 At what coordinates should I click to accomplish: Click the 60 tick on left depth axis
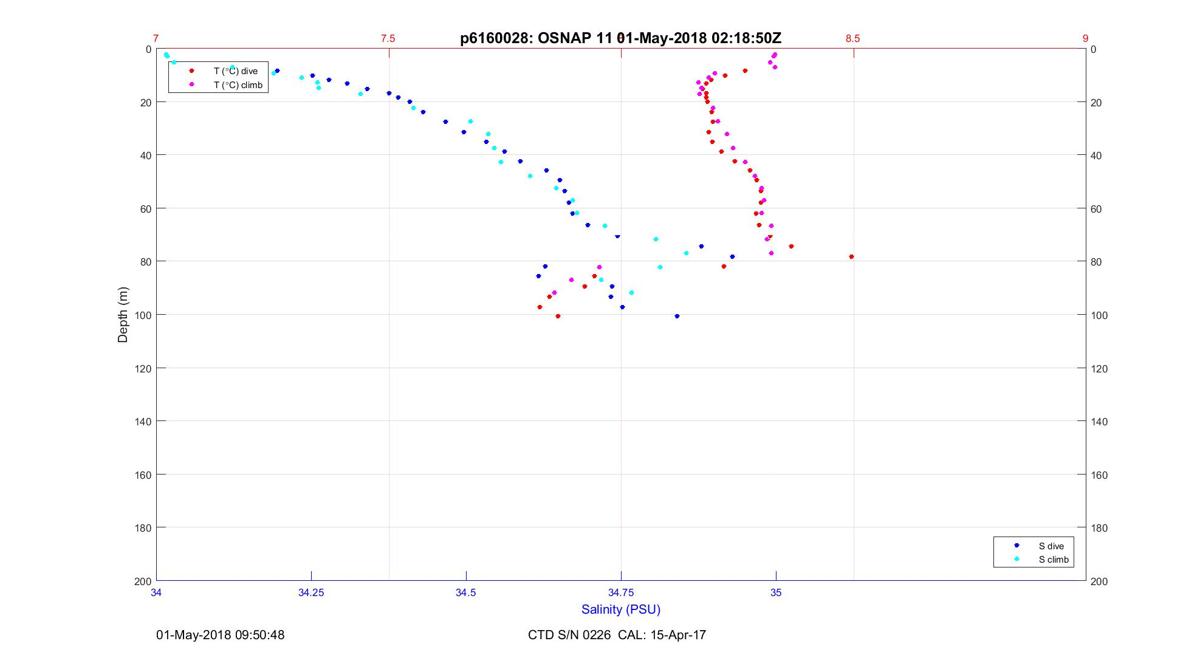(x=146, y=209)
